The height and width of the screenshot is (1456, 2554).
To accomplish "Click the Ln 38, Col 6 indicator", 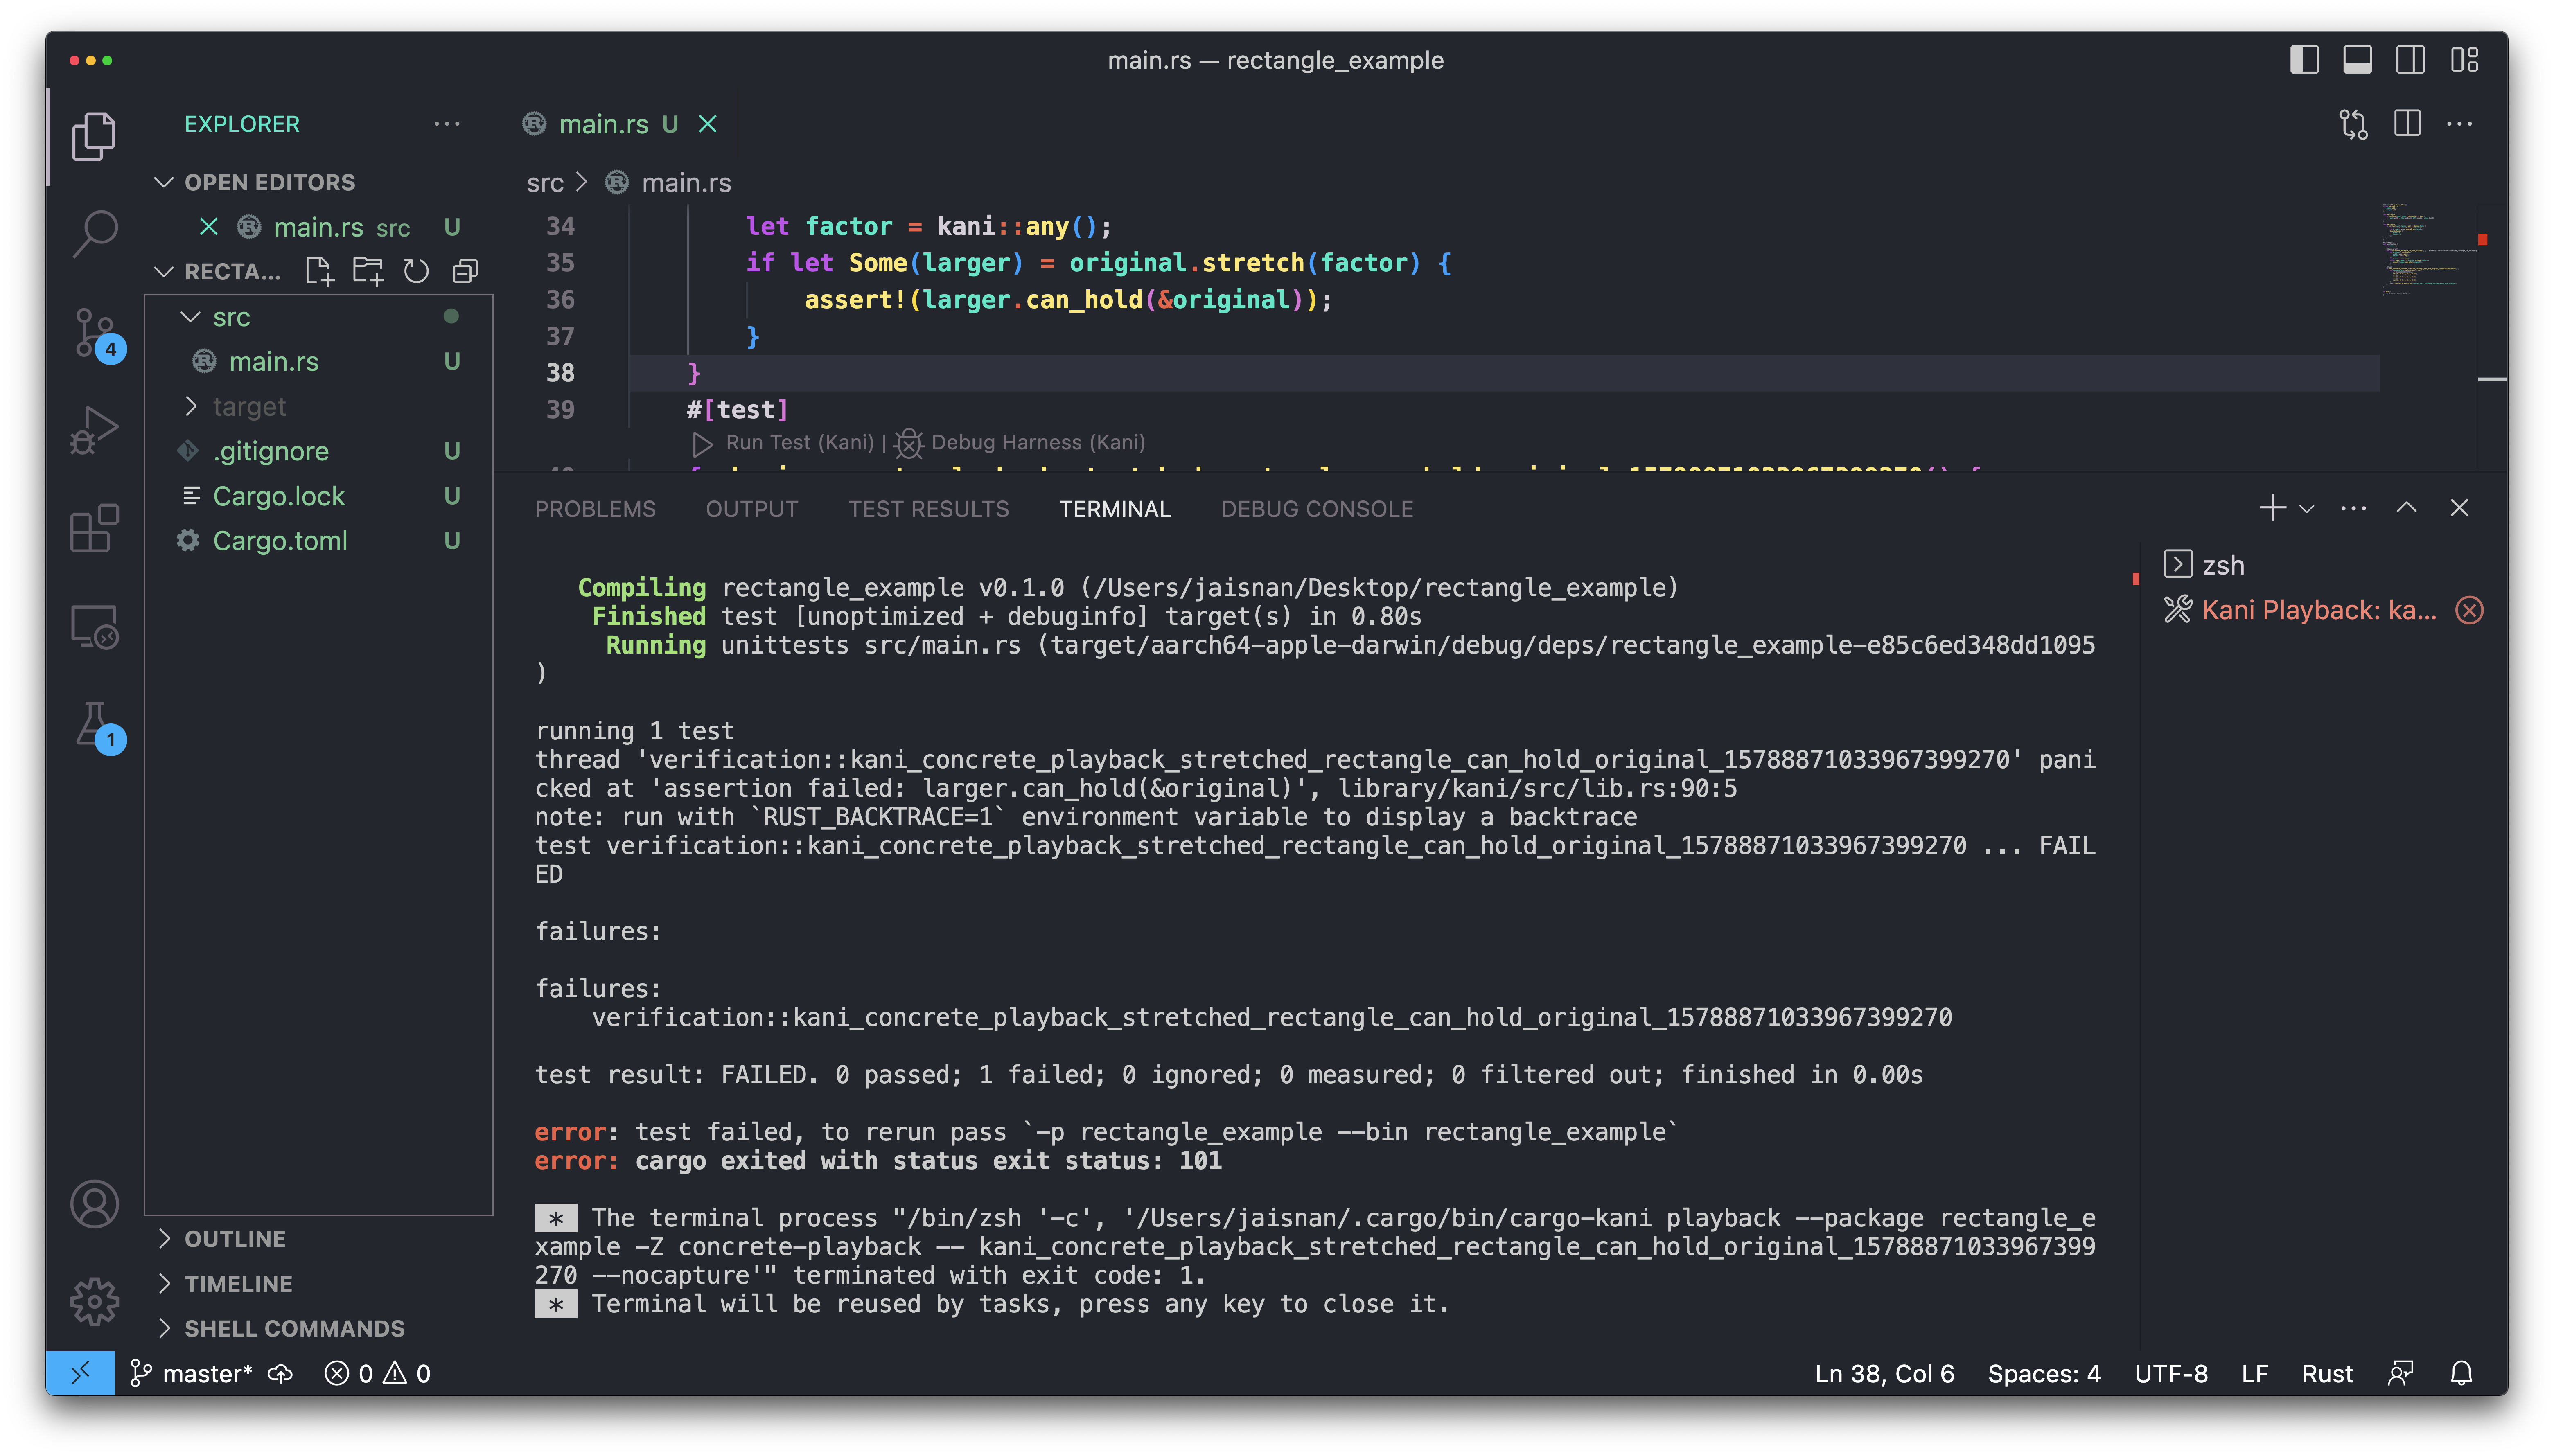I will coord(1884,1373).
